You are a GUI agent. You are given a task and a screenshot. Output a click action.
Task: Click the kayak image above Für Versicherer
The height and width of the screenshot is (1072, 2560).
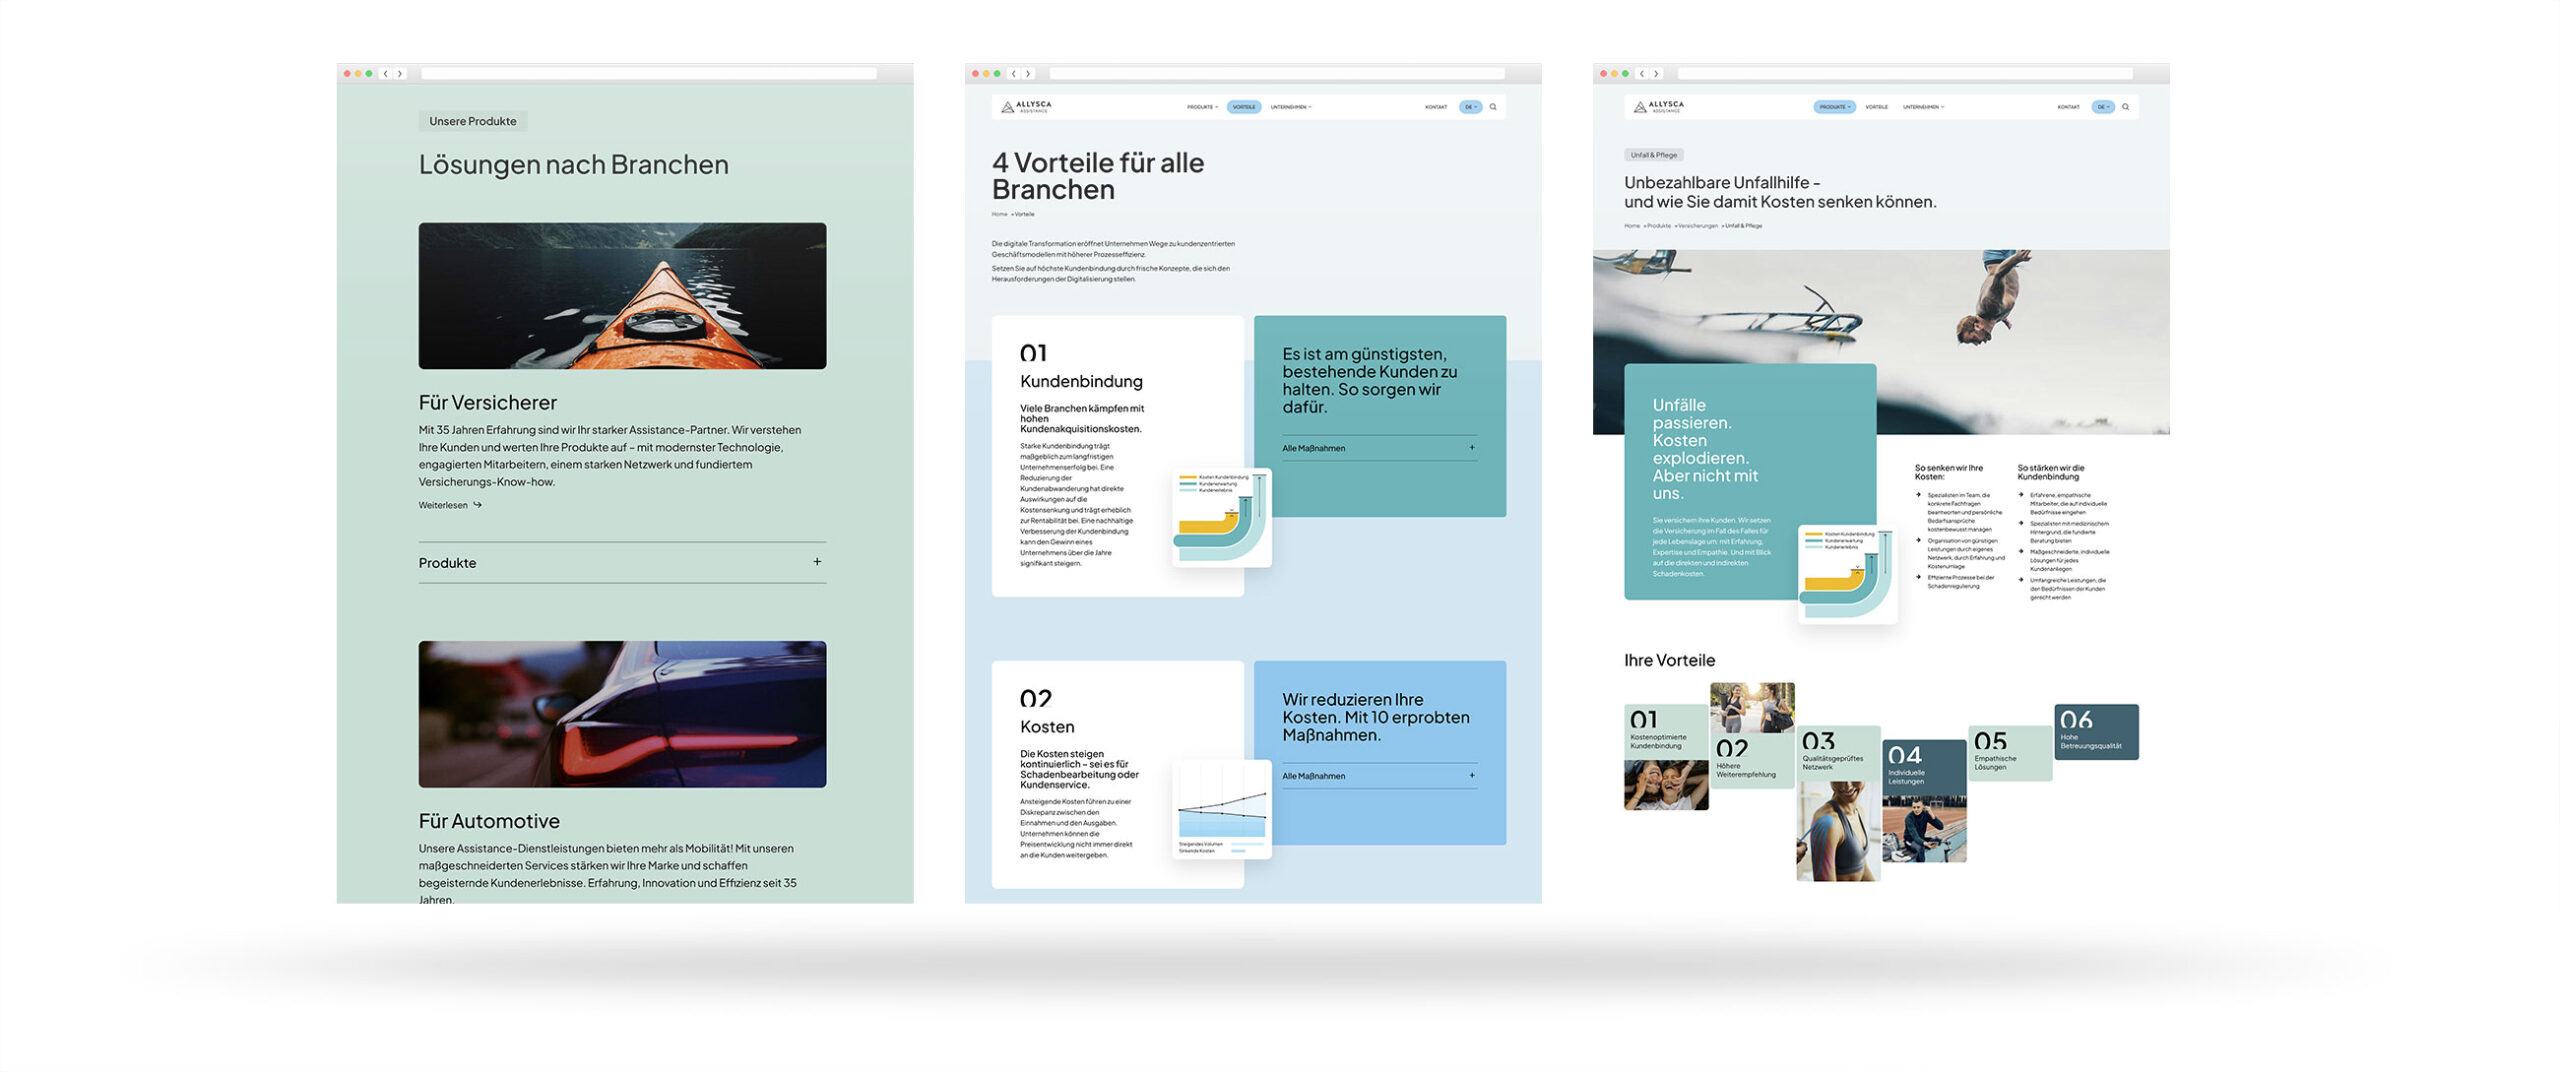coord(622,296)
